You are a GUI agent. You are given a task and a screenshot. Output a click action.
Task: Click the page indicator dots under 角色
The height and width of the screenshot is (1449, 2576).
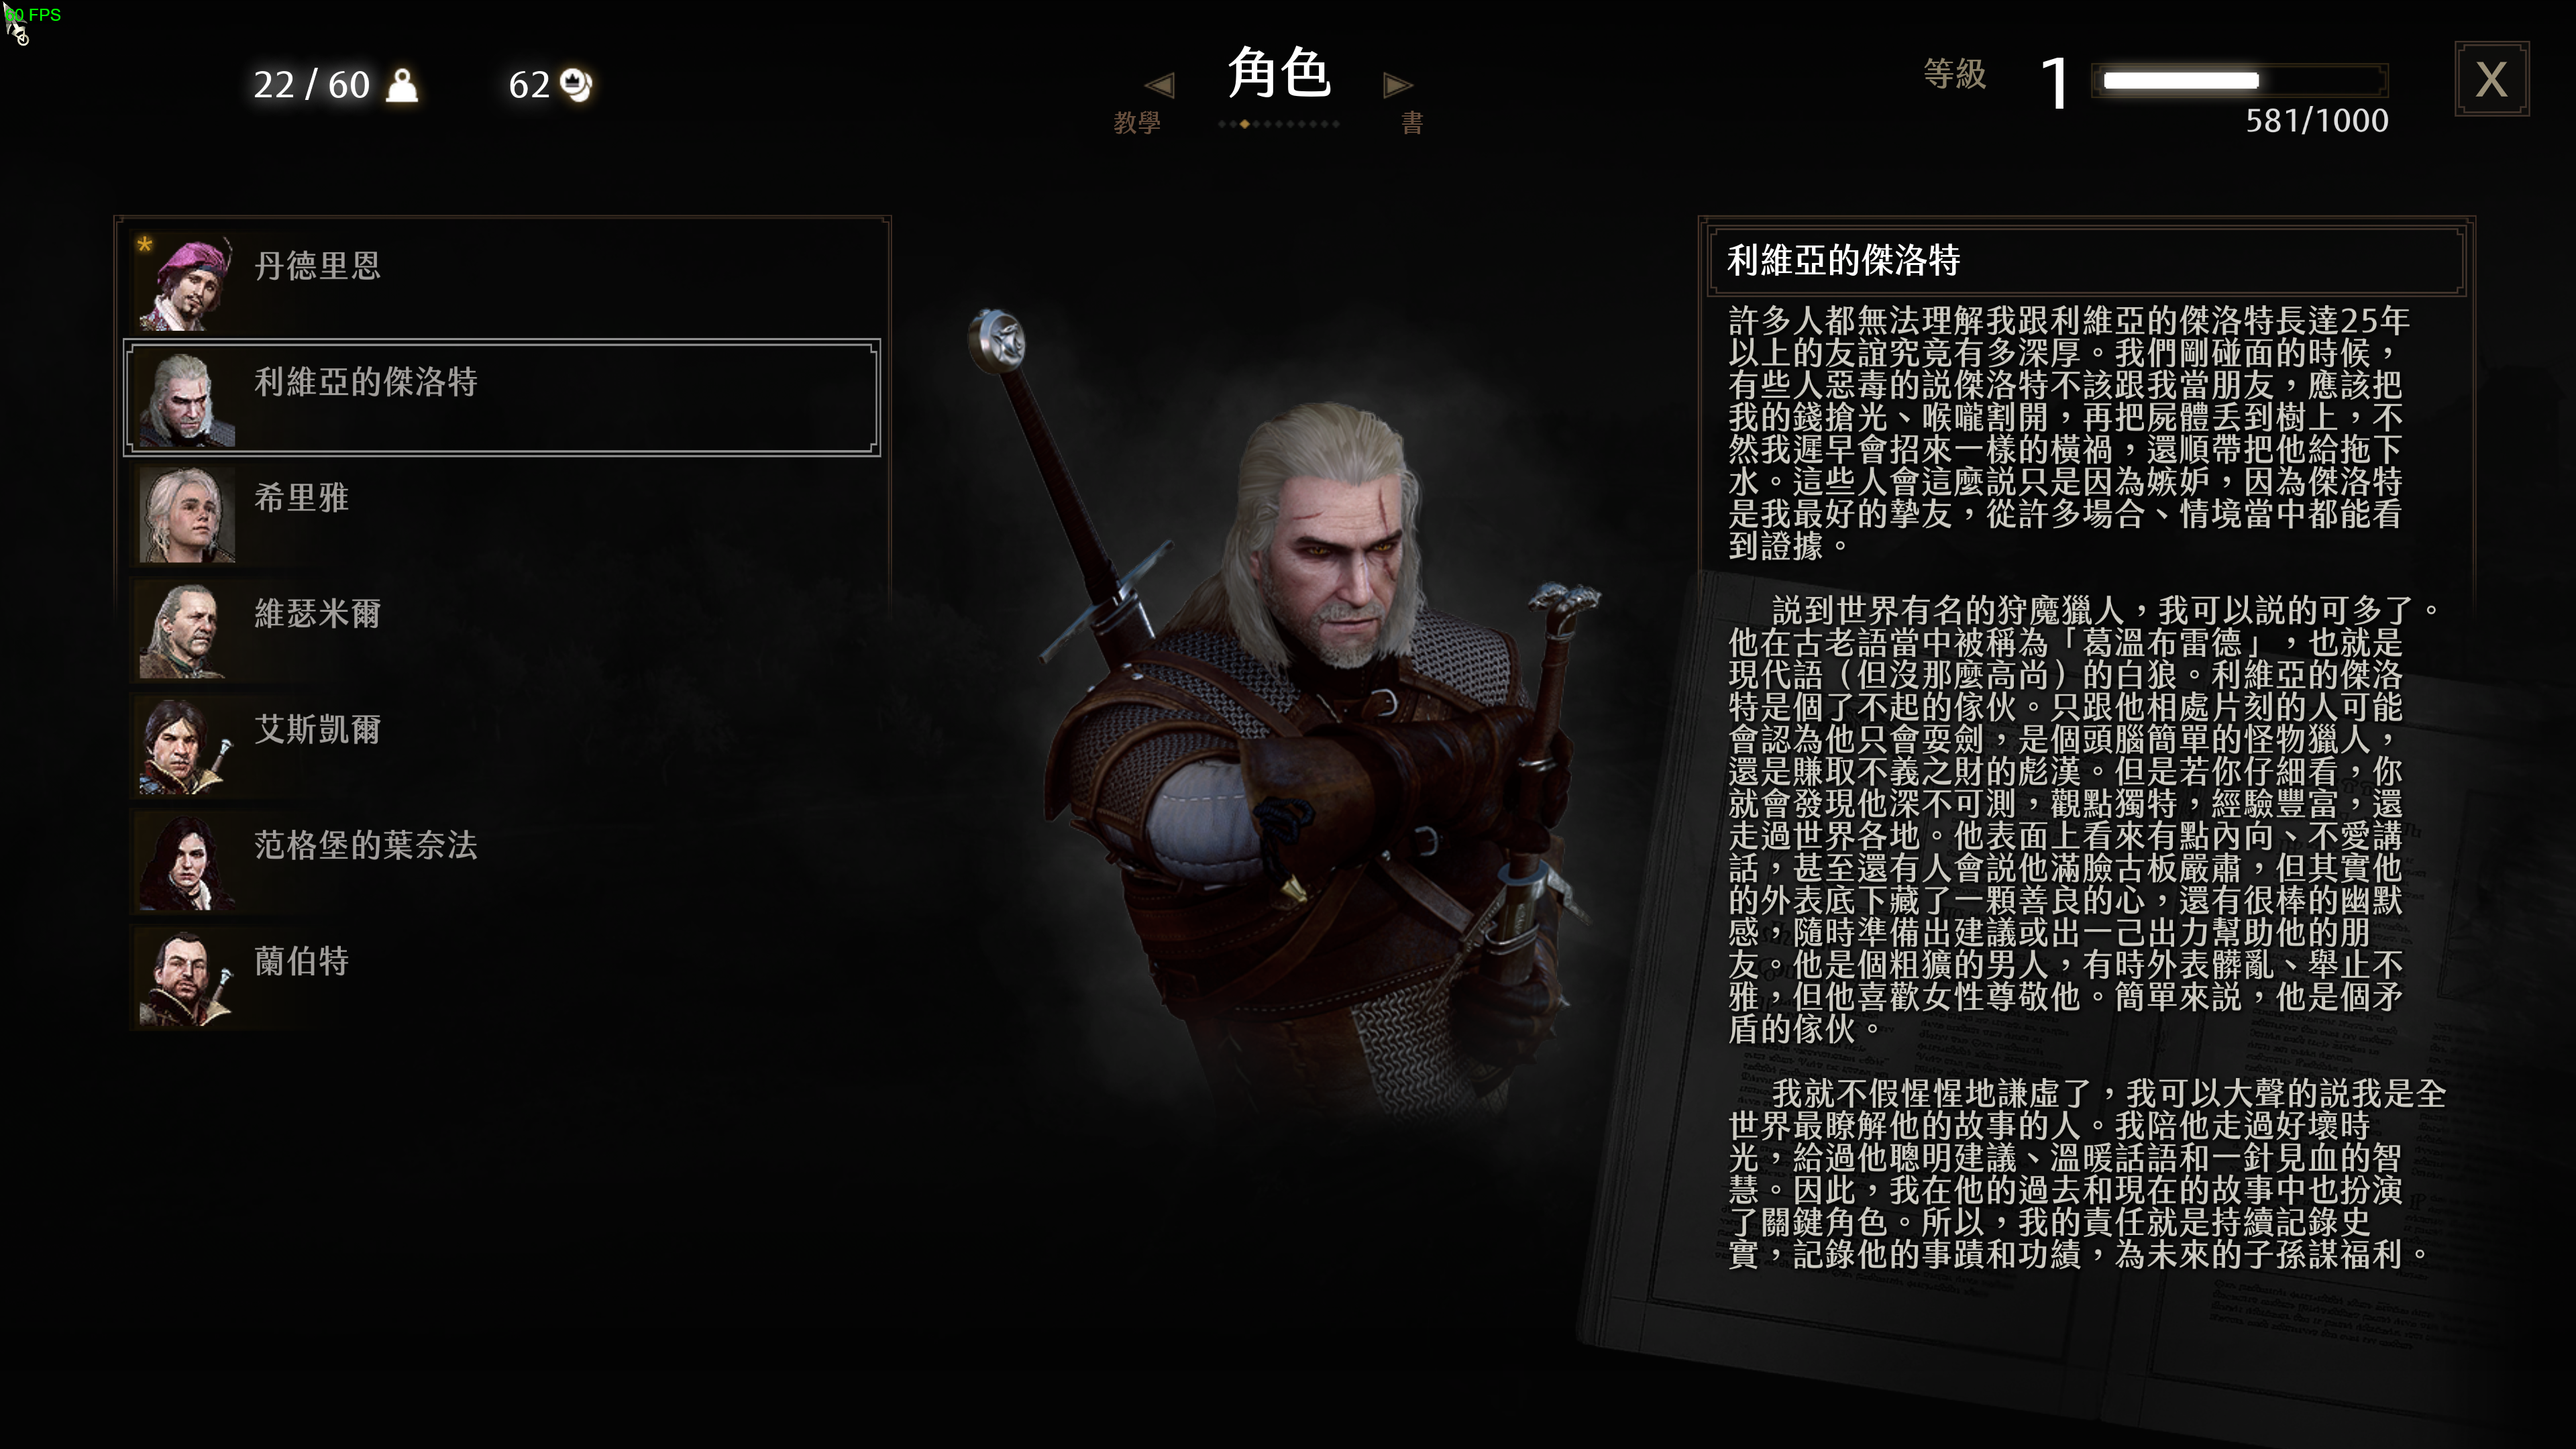click(x=1279, y=124)
